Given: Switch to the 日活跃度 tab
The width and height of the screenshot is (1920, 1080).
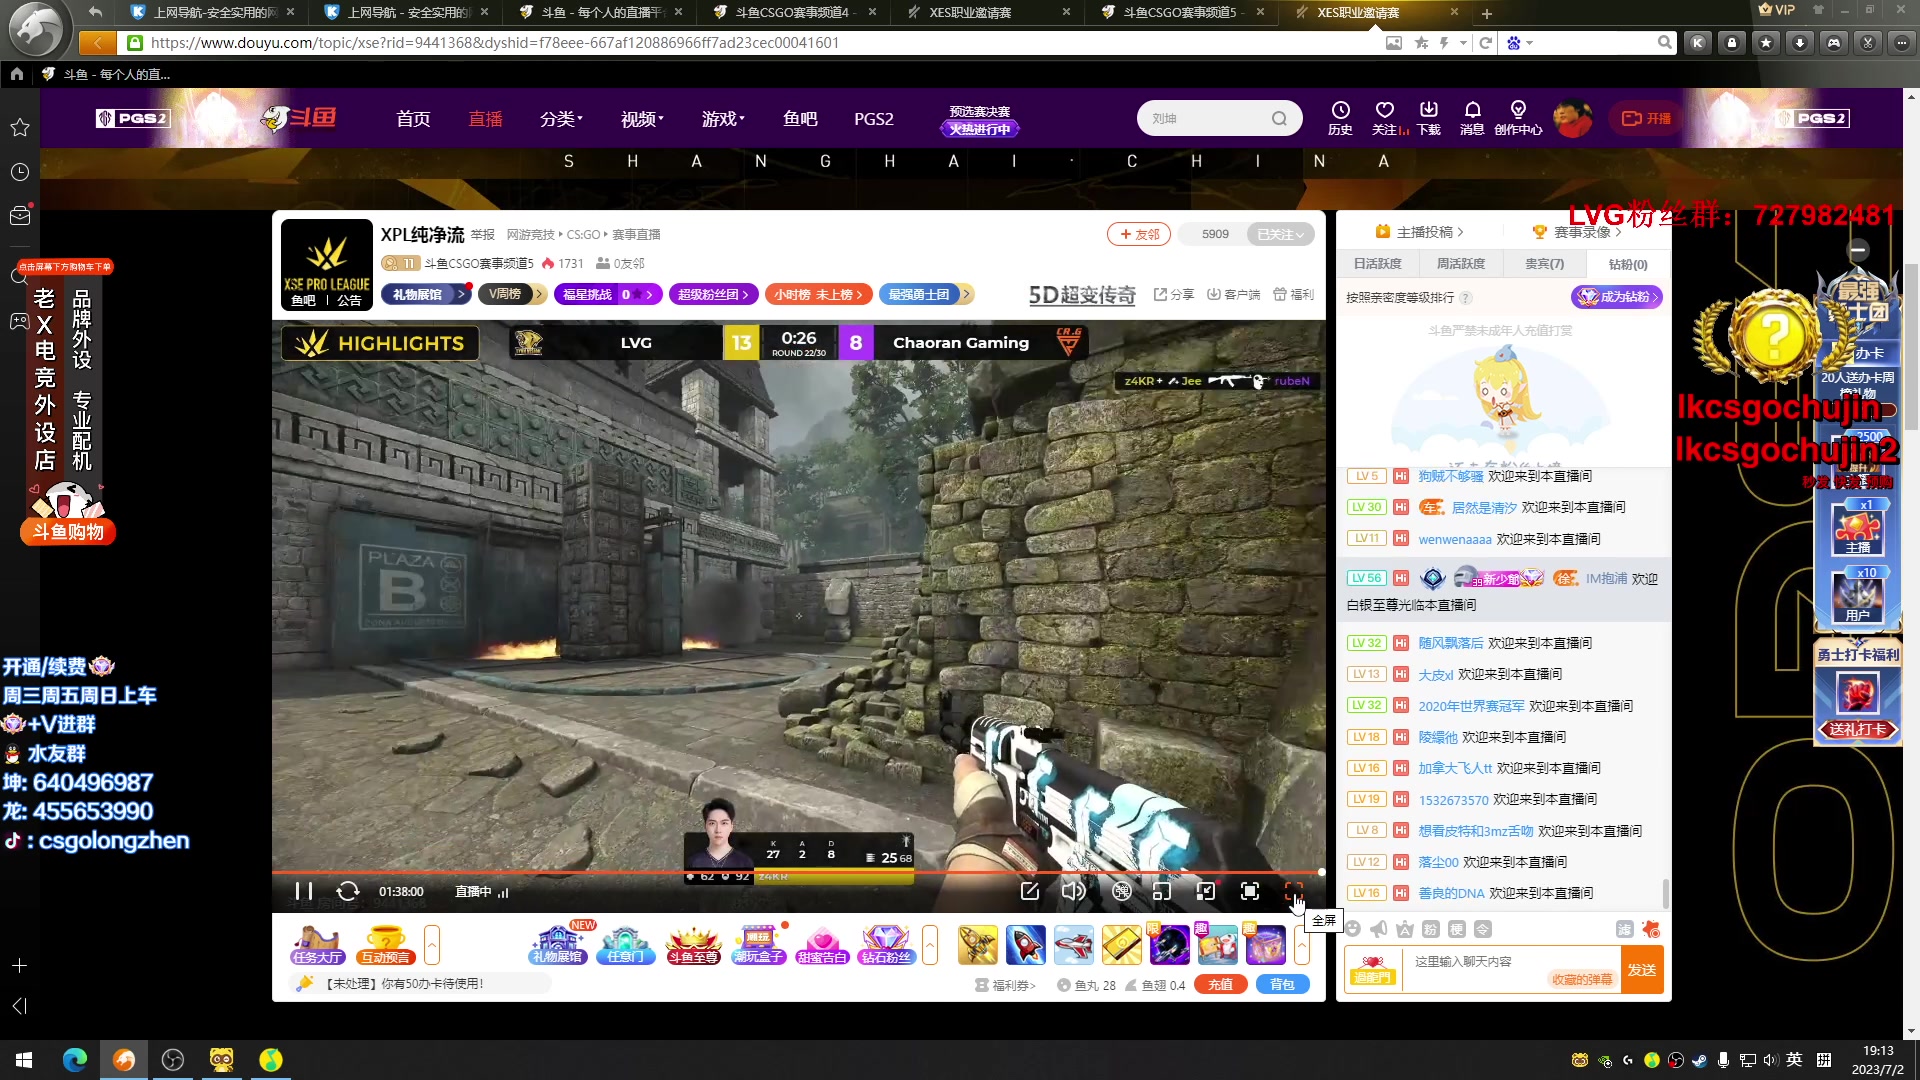Looking at the screenshot, I should (x=1378, y=264).
